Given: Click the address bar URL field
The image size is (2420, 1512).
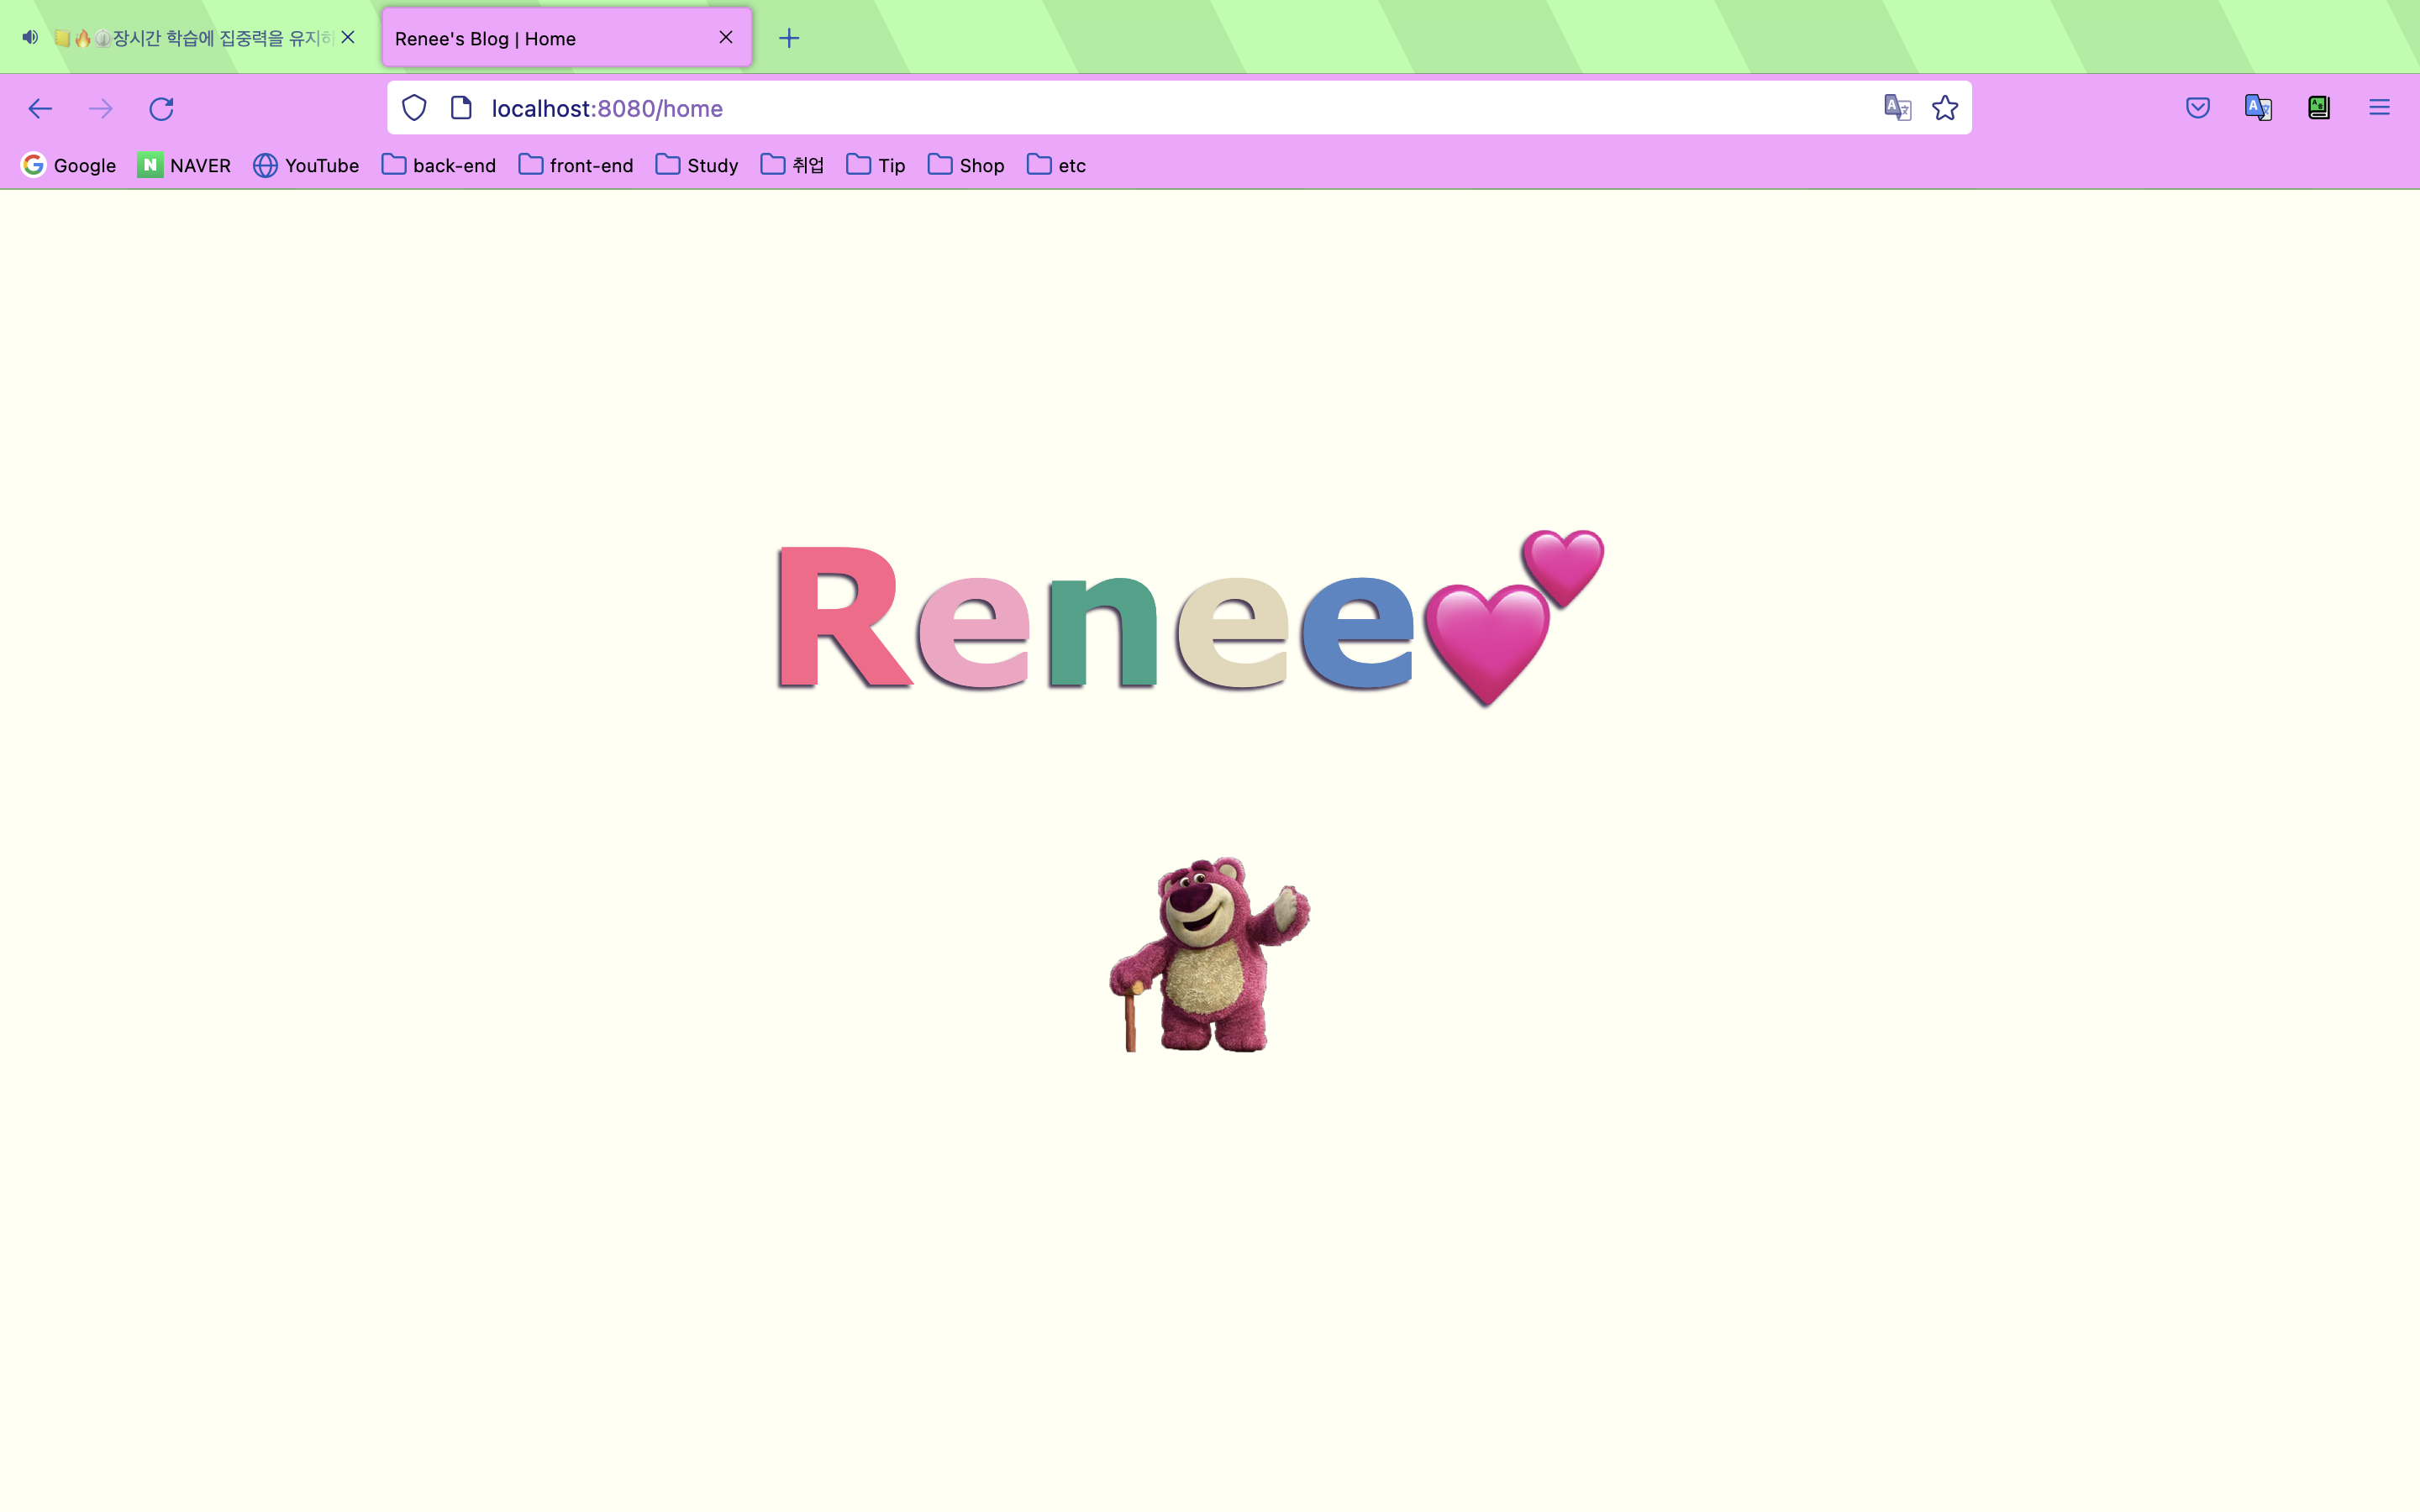Looking at the screenshot, I should click(1180, 108).
